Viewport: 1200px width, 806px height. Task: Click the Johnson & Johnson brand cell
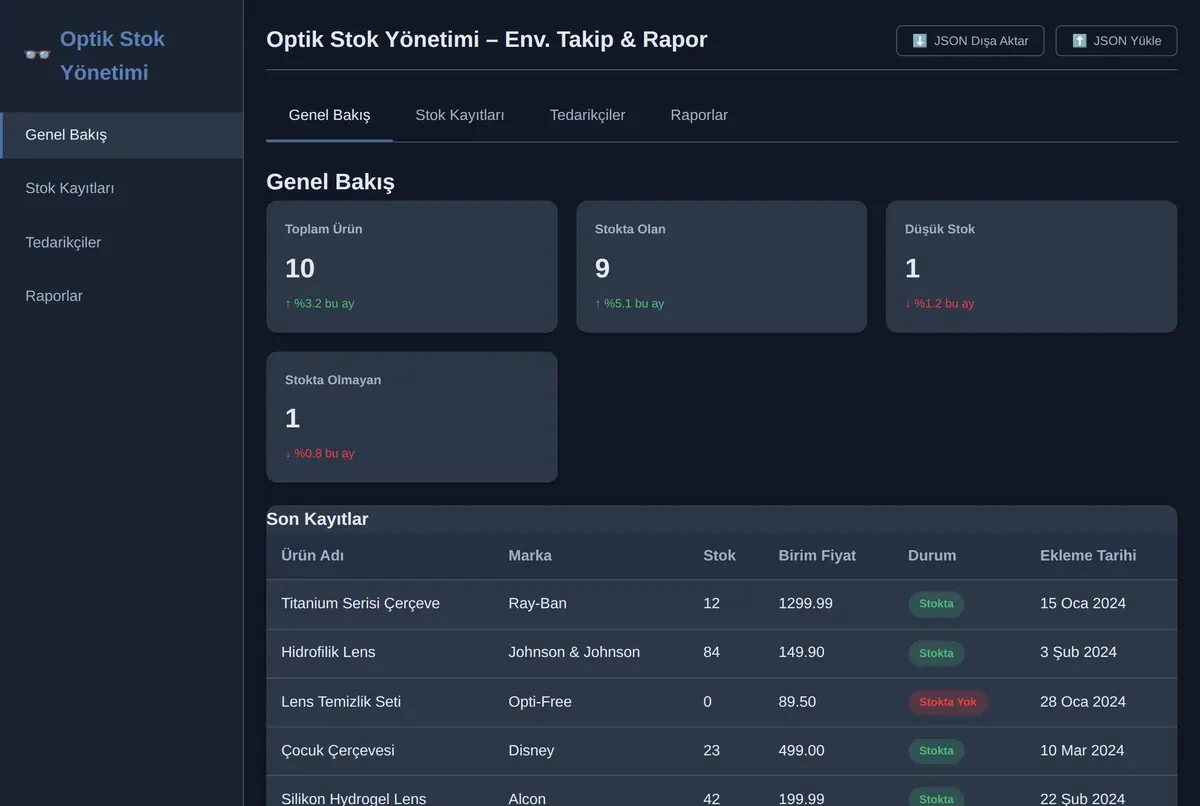click(x=574, y=652)
